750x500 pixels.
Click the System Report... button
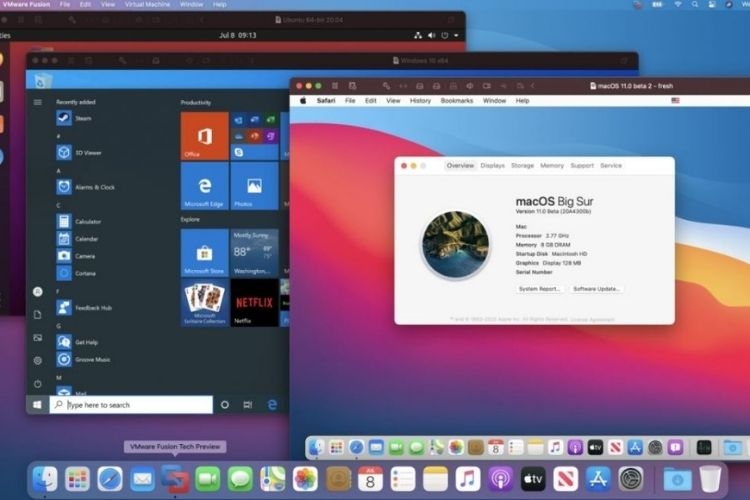click(540, 289)
